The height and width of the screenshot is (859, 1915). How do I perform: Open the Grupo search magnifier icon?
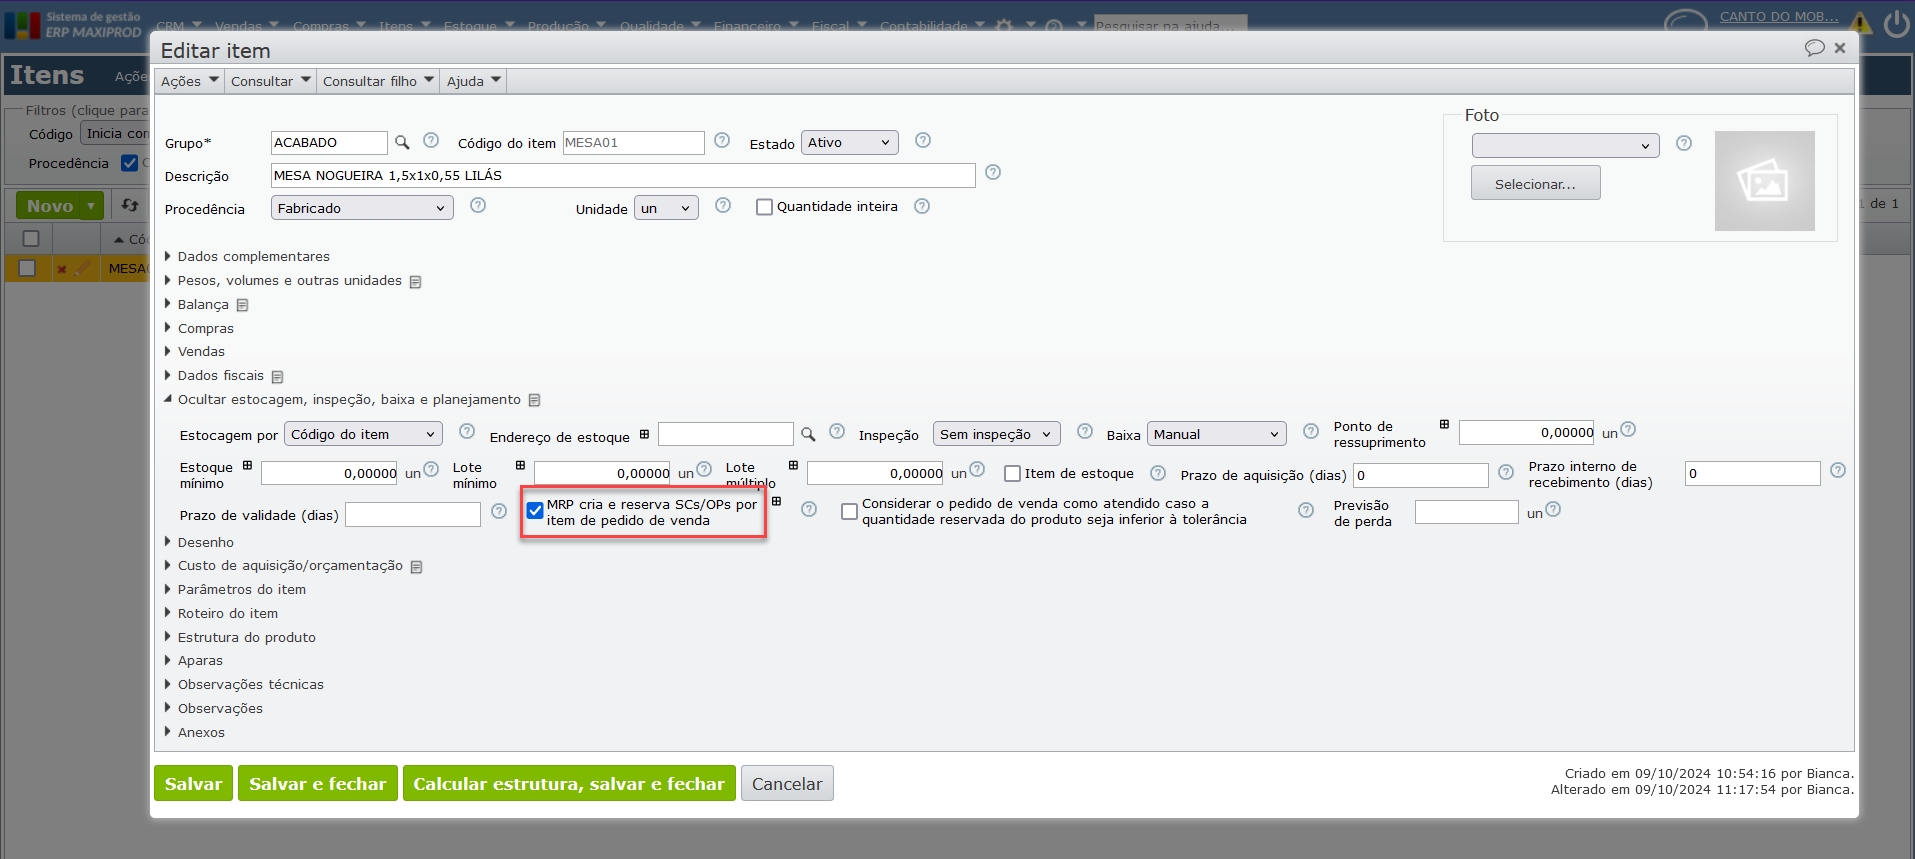(x=402, y=142)
